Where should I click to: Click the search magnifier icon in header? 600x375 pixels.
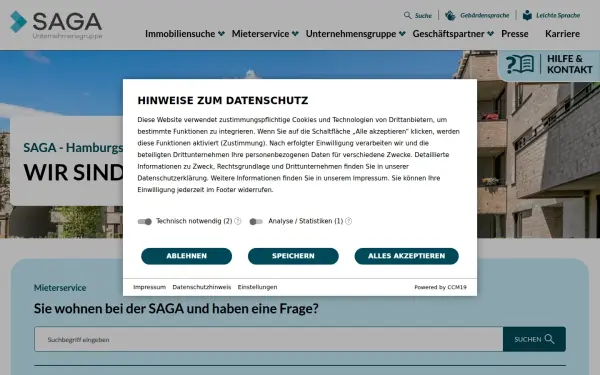[408, 15]
